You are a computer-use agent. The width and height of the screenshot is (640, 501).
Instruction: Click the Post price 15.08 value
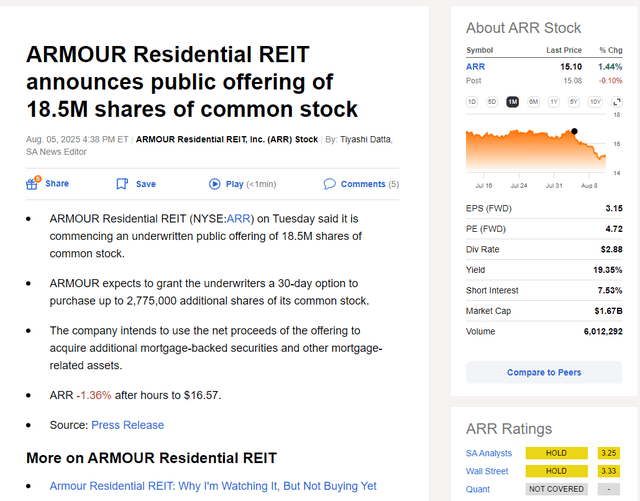pos(573,81)
